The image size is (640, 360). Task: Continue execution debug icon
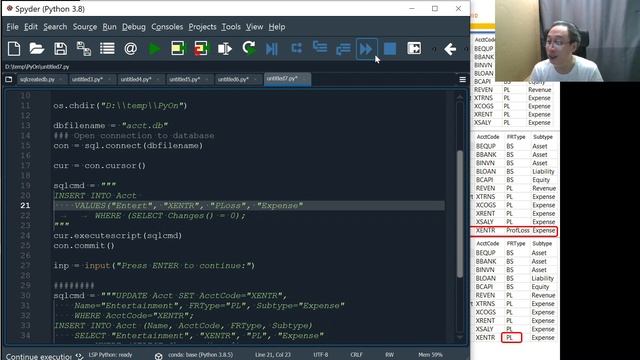(x=366, y=49)
